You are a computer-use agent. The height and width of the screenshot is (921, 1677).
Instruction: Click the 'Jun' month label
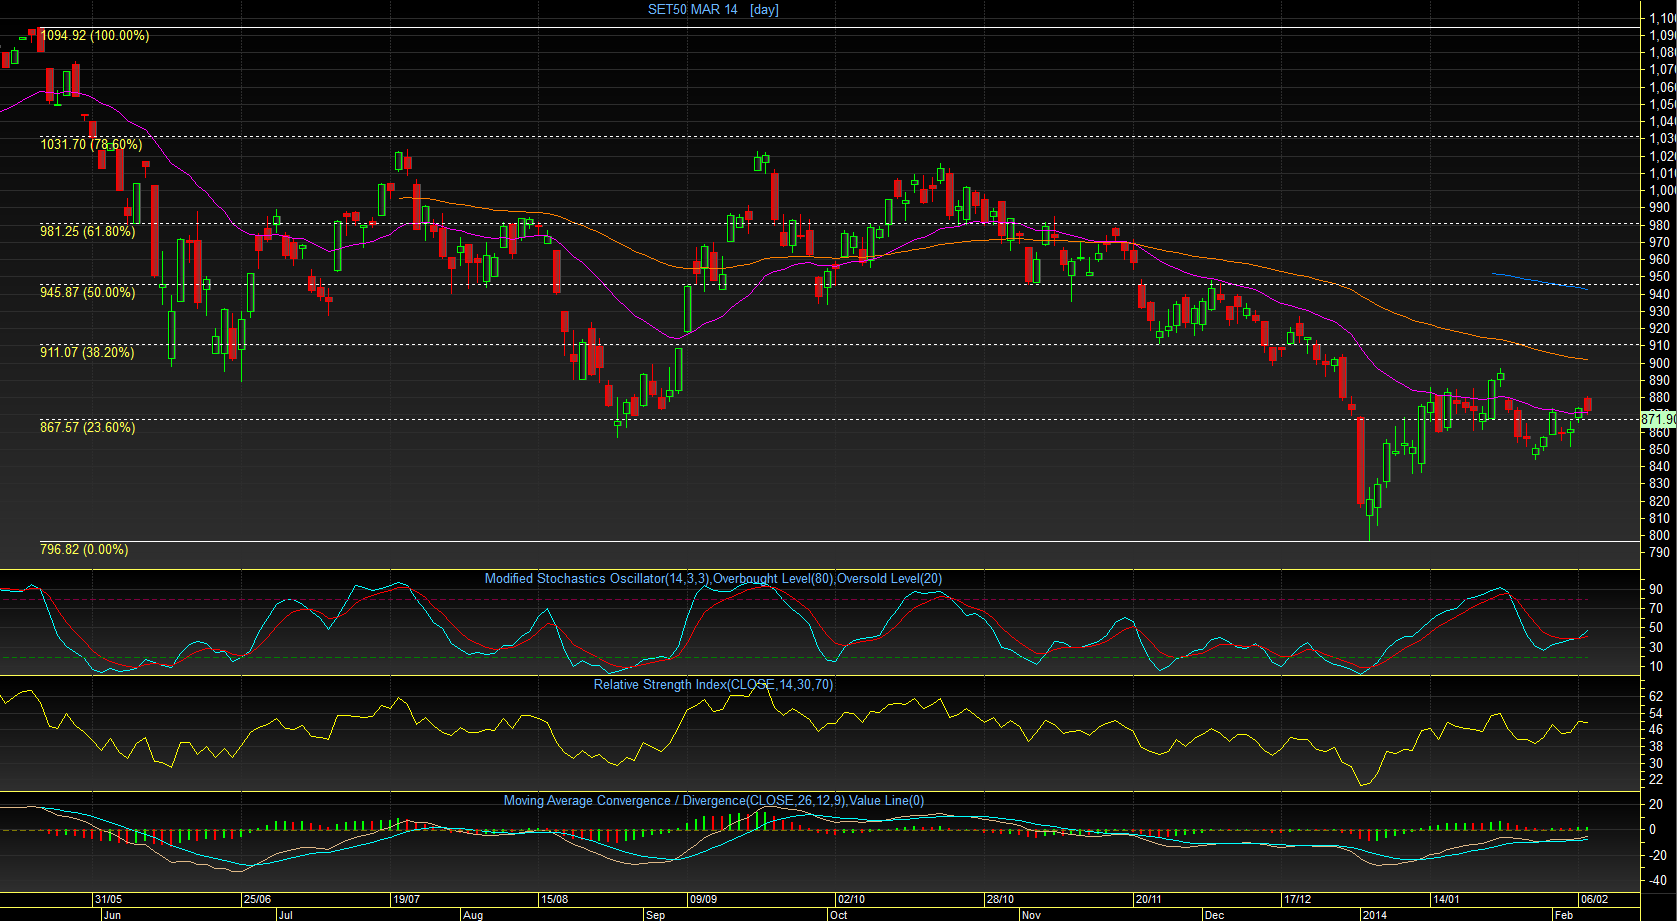(112, 915)
